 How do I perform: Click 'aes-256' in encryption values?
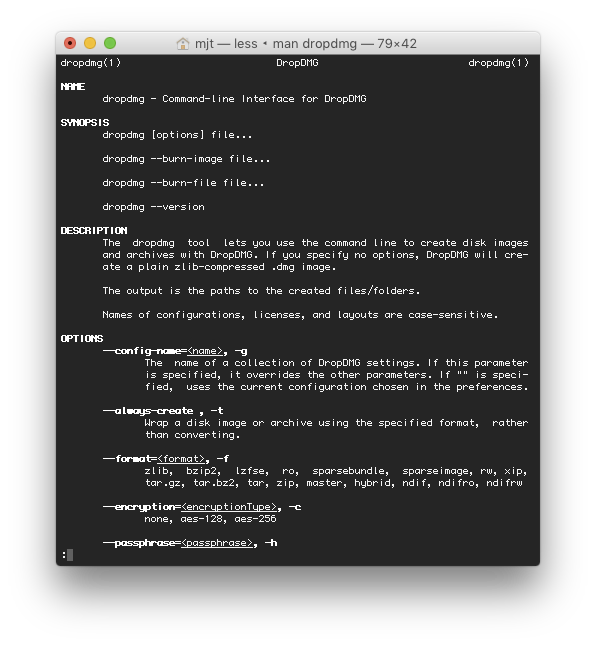255,519
